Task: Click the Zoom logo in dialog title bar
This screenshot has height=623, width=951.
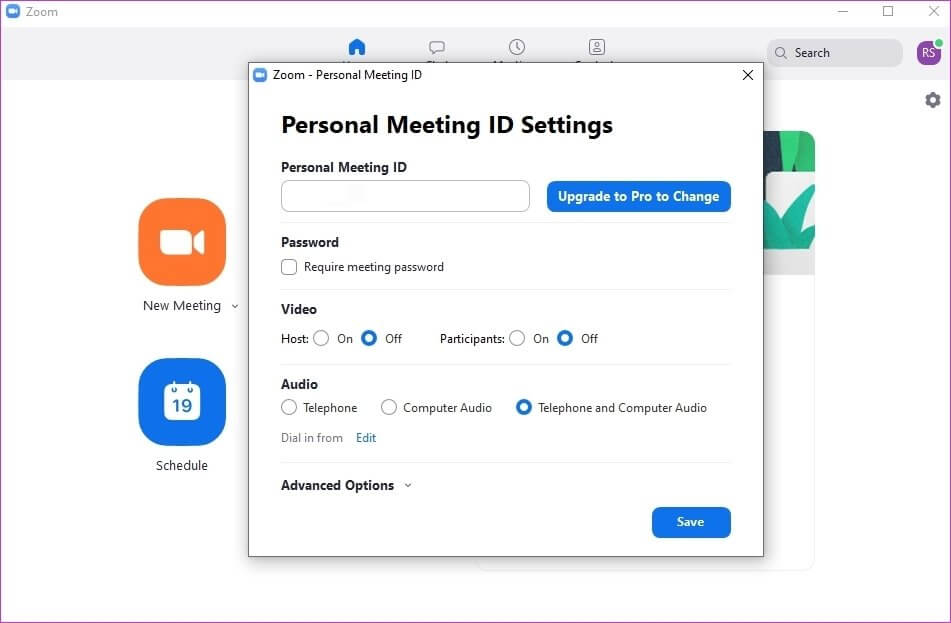Action: [x=260, y=75]
